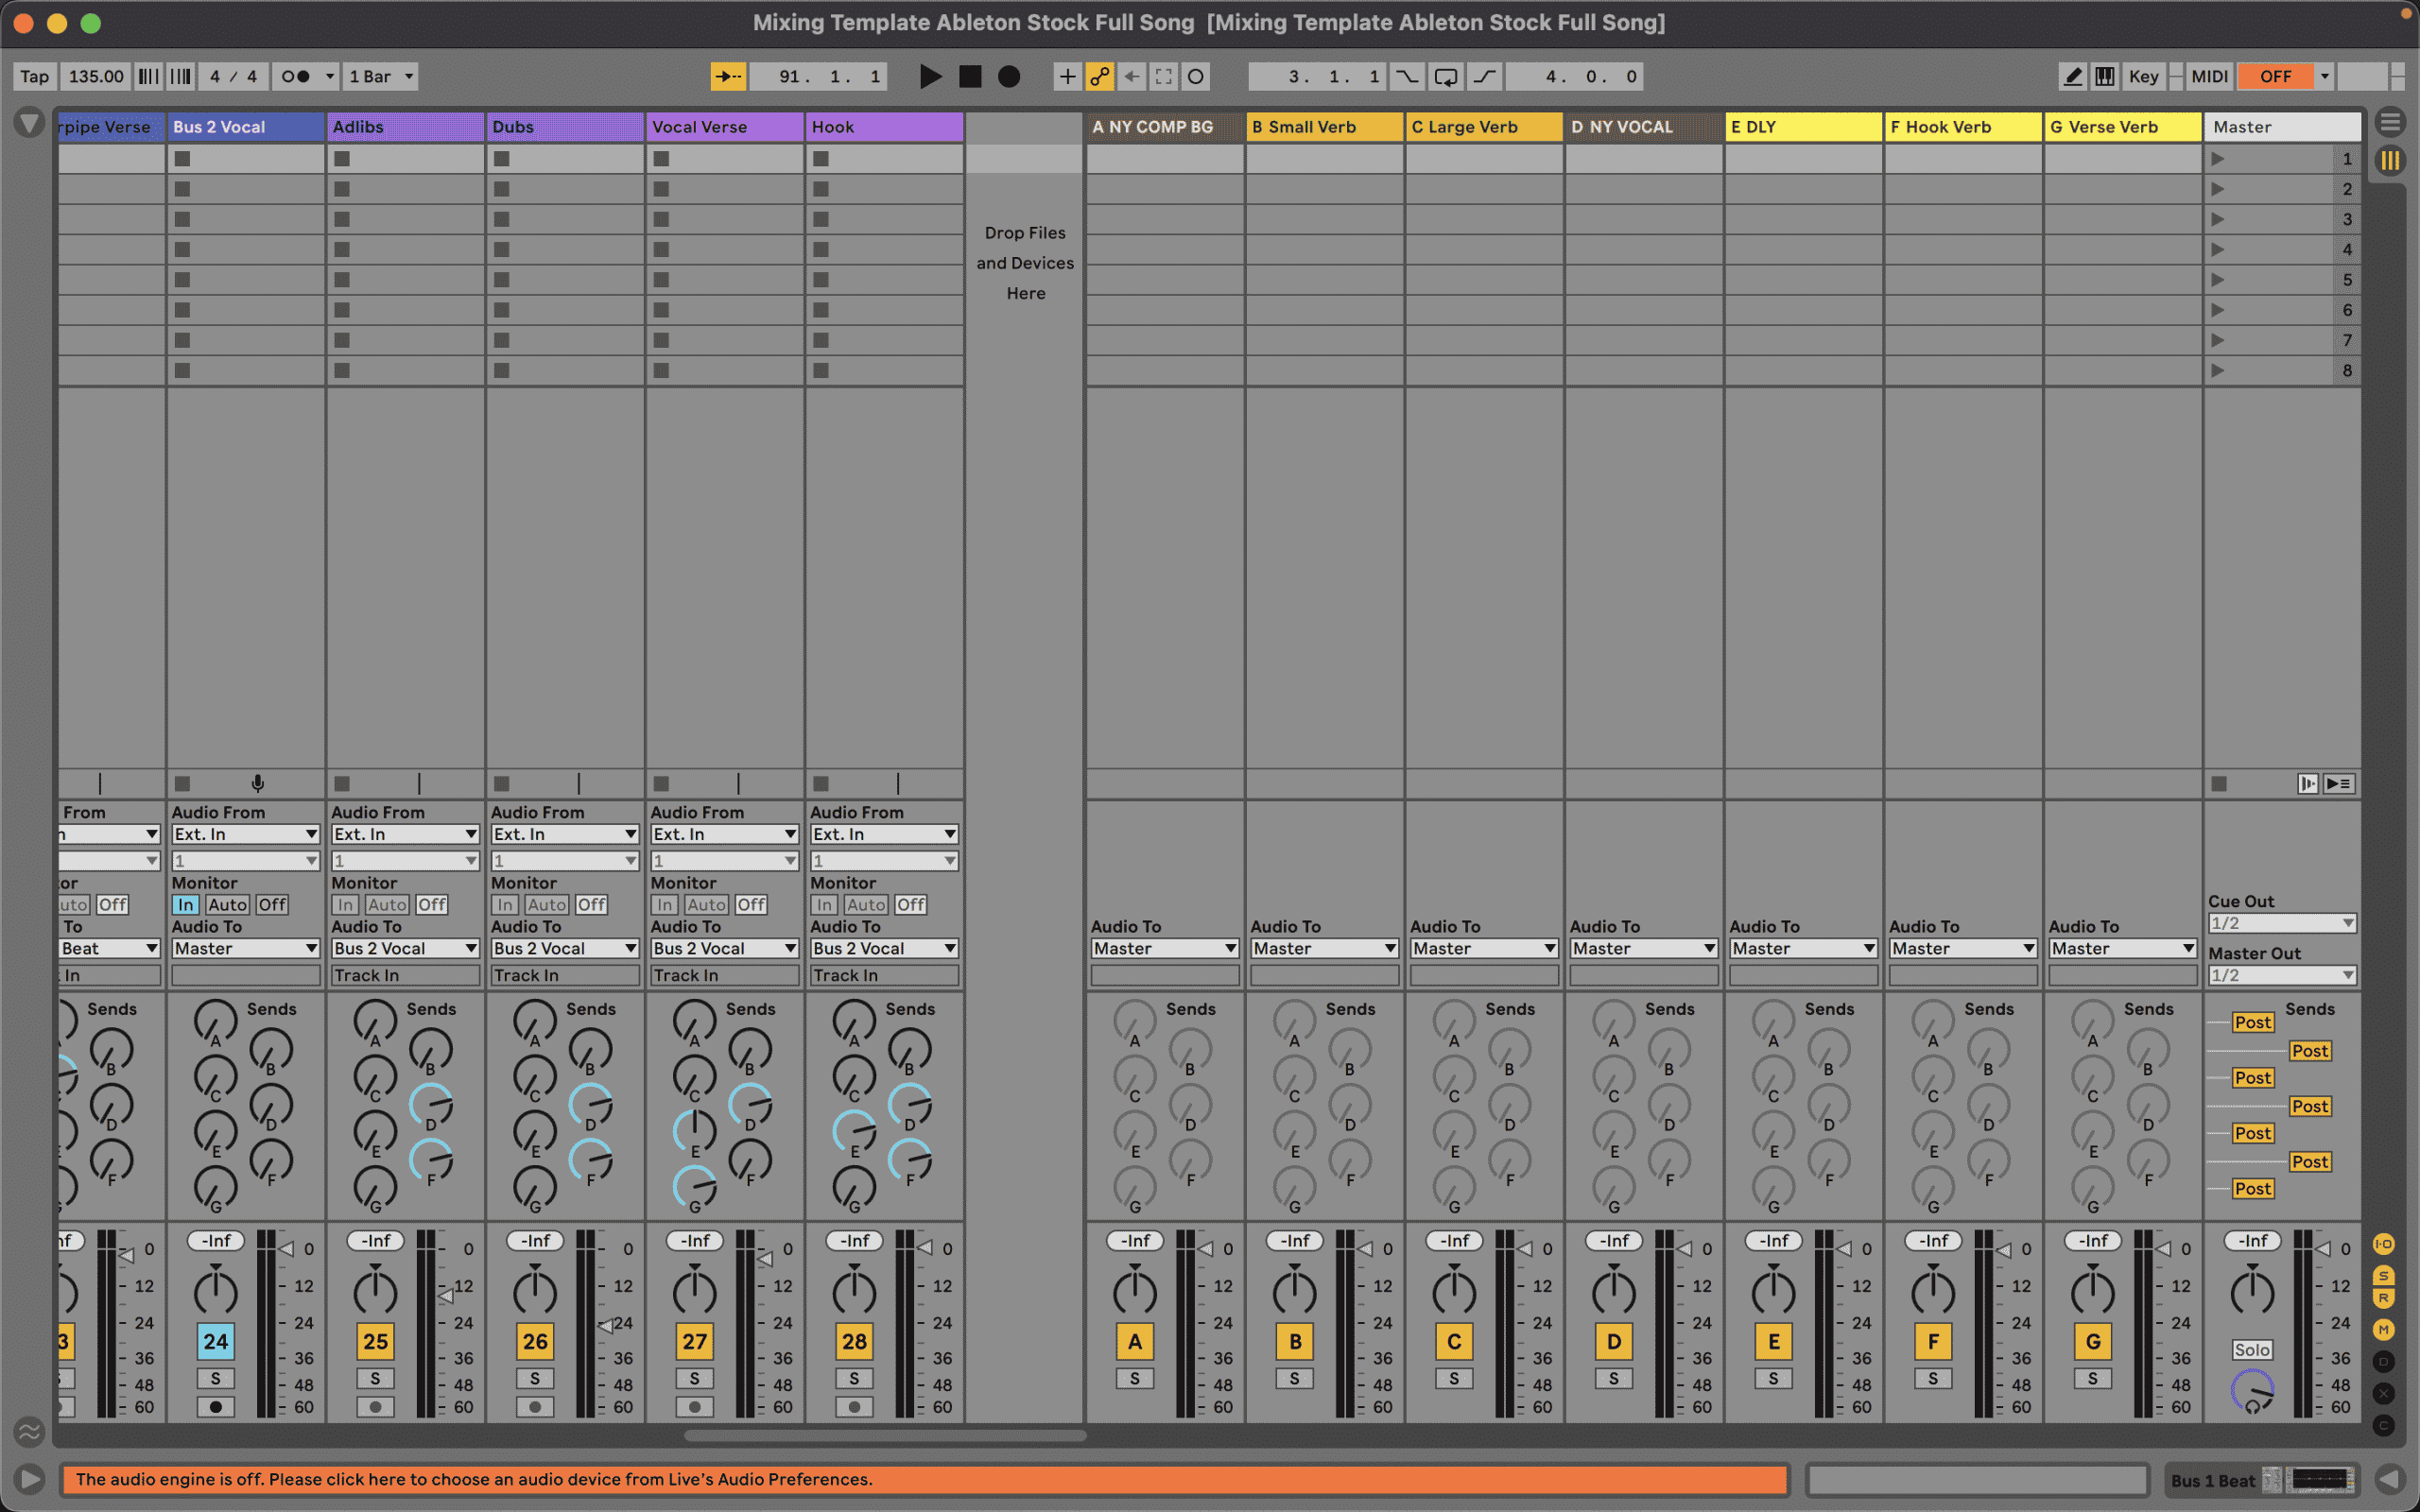Viewport: 2420px width, 1512px height.
Task: Set Monitor to Off on the Hook track
Action: (910, 904)
